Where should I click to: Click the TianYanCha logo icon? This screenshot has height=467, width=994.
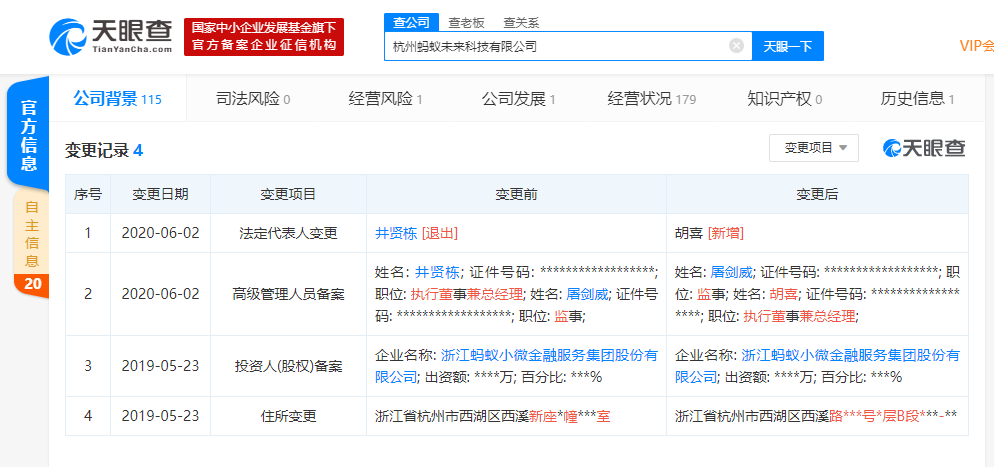pos(68,36)
